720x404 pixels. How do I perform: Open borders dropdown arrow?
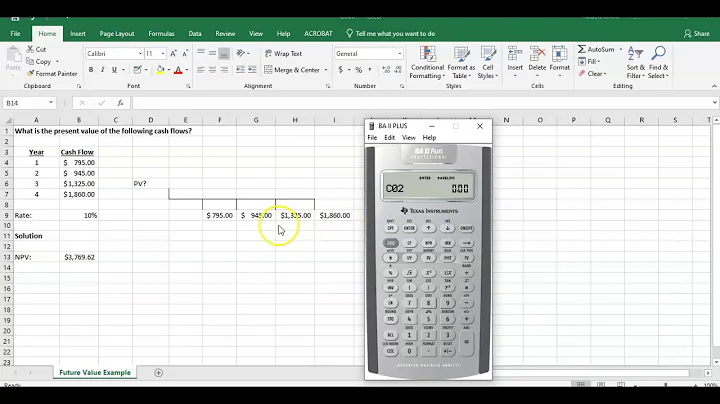[146, 70]
